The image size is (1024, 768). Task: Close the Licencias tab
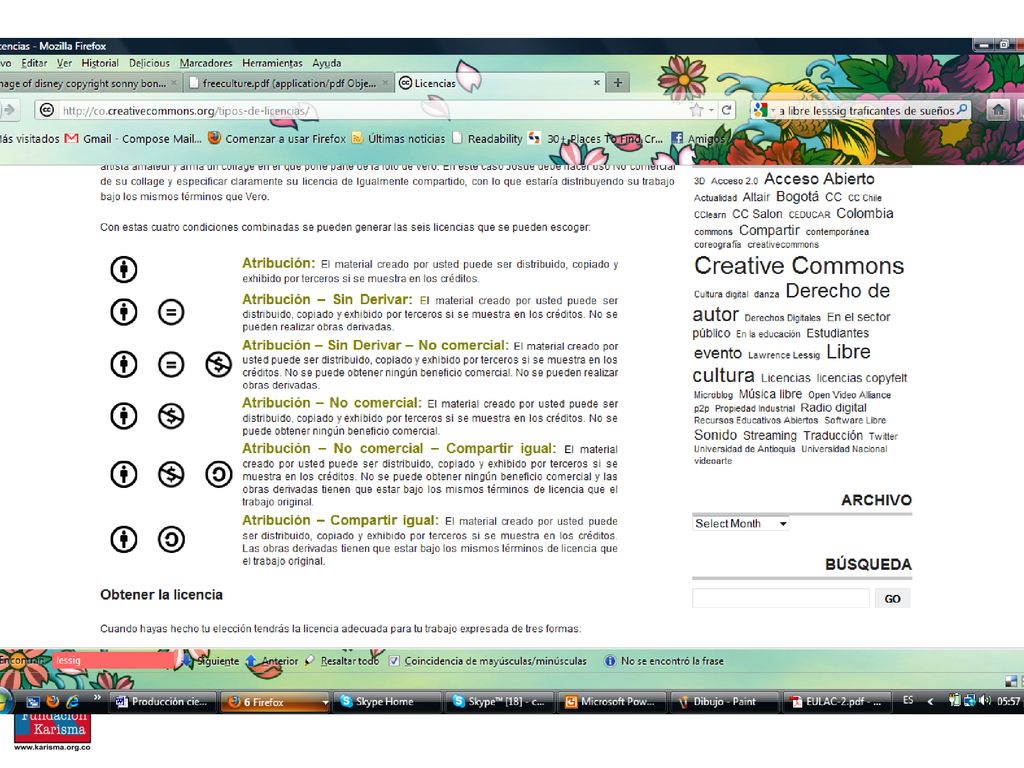pyautogui.click(x=596, y=83)
